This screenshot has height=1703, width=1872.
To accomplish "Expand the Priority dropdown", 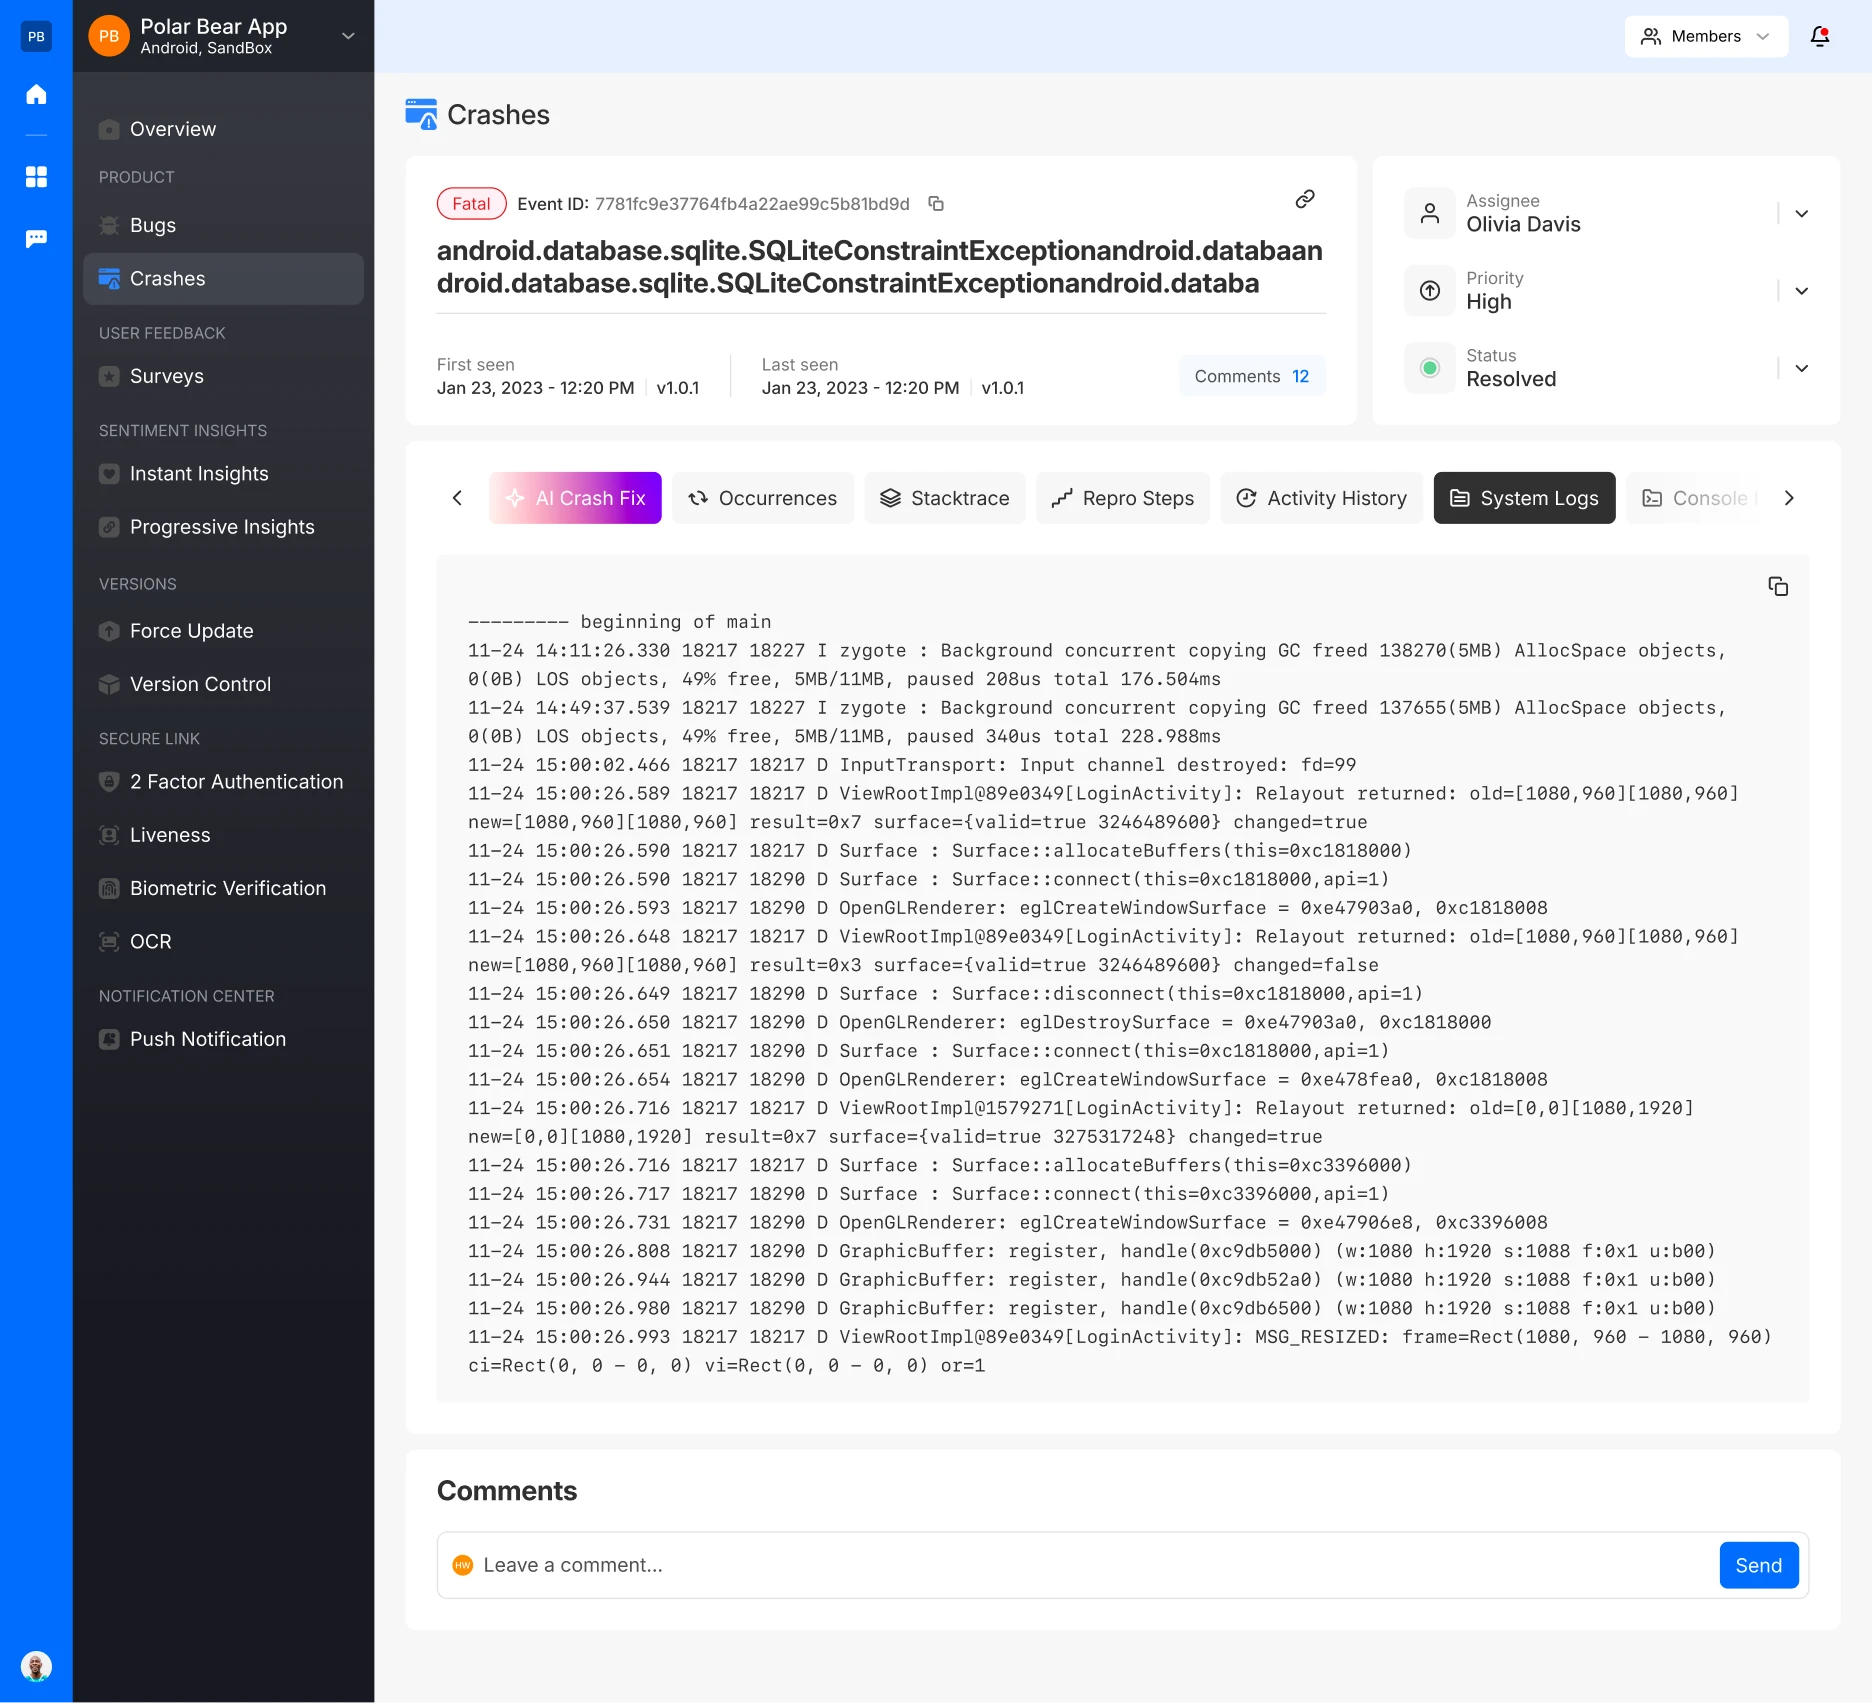I will (x=1801, y=291).
